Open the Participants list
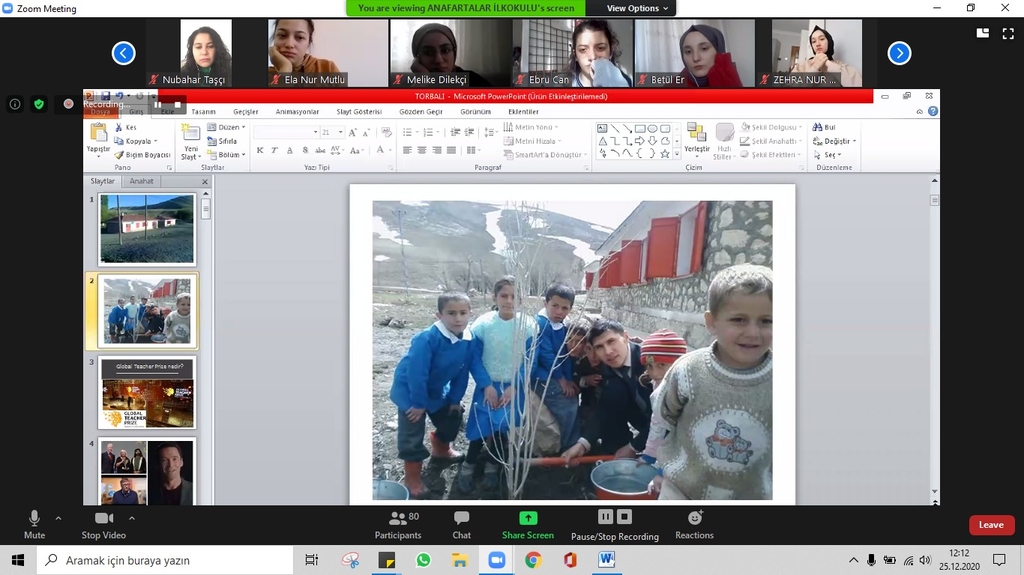The image size is (1024, 575). (398, 525)
